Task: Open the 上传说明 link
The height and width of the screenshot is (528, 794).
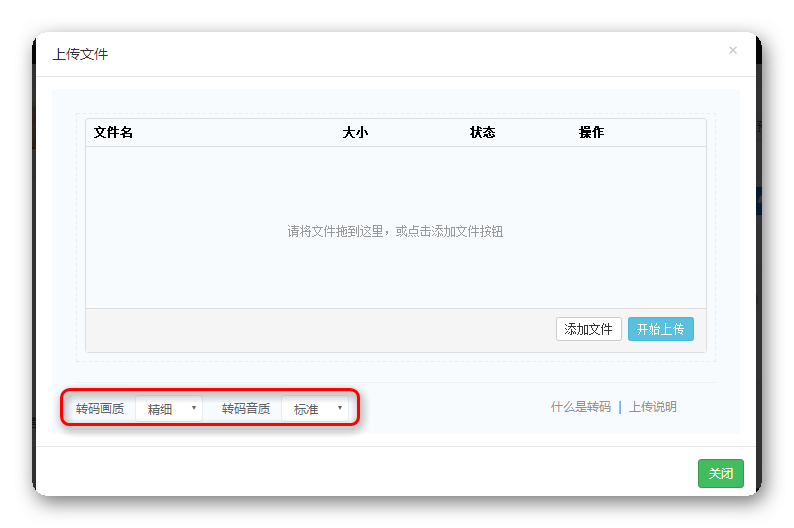Action: (653, 407)
